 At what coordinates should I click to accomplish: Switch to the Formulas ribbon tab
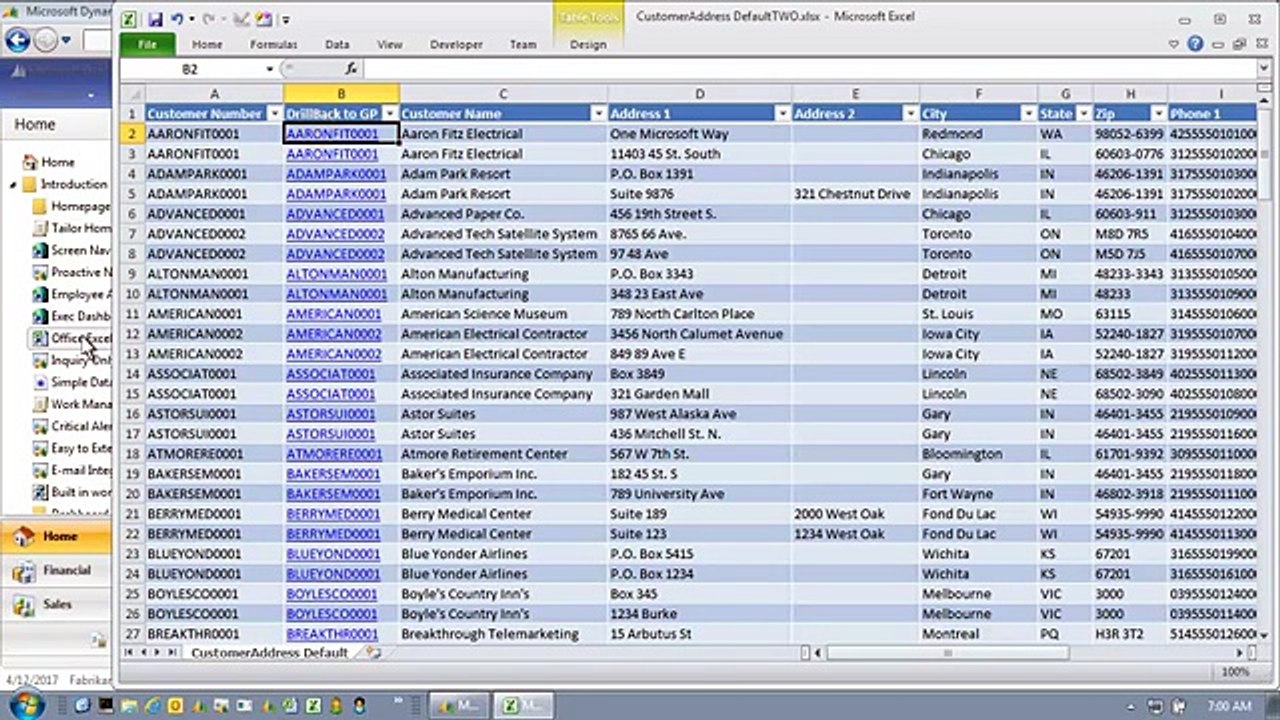273,44
